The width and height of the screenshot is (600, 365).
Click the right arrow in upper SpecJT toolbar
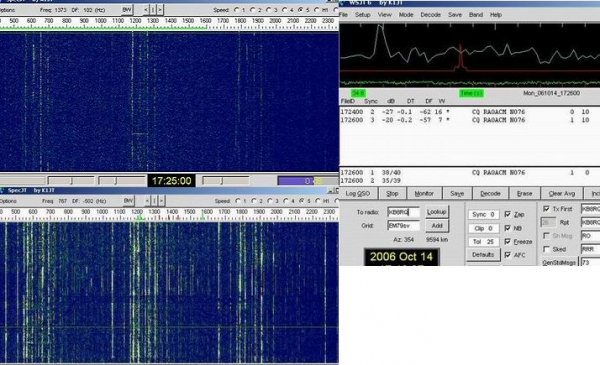pyautogui.click(x=160, y=10)
